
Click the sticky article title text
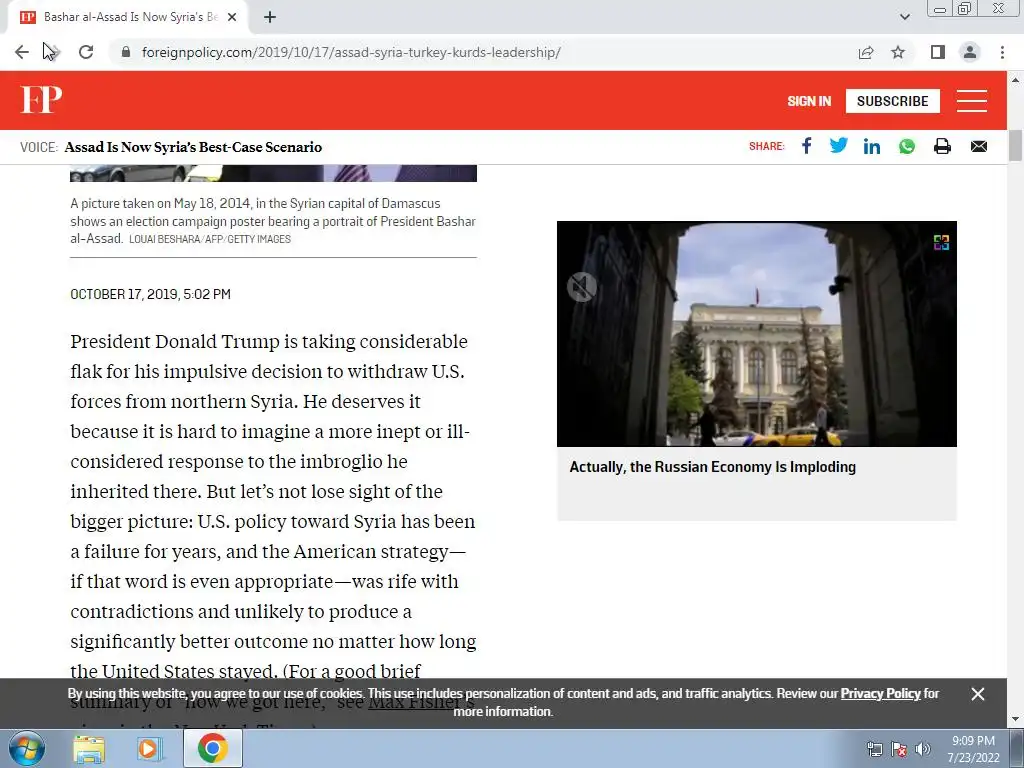coord(193,147)
